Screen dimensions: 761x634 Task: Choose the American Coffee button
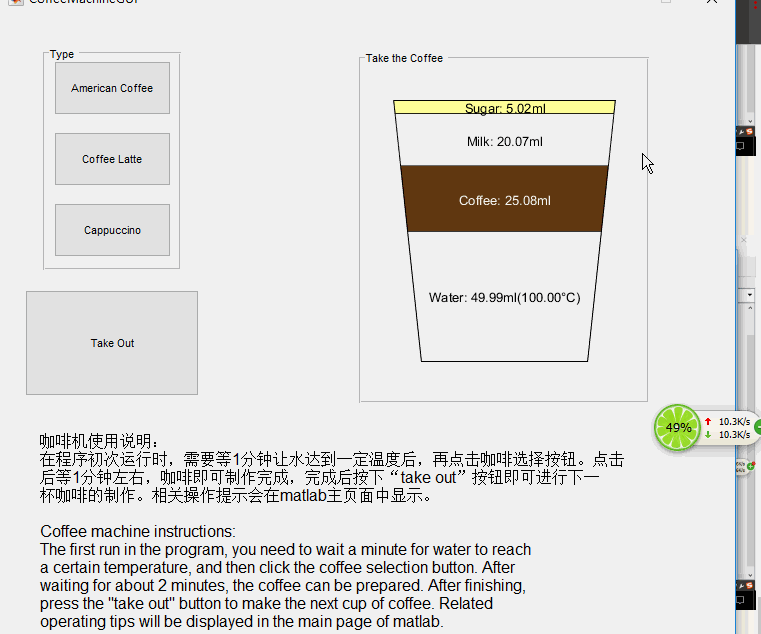tap(112, 88)
